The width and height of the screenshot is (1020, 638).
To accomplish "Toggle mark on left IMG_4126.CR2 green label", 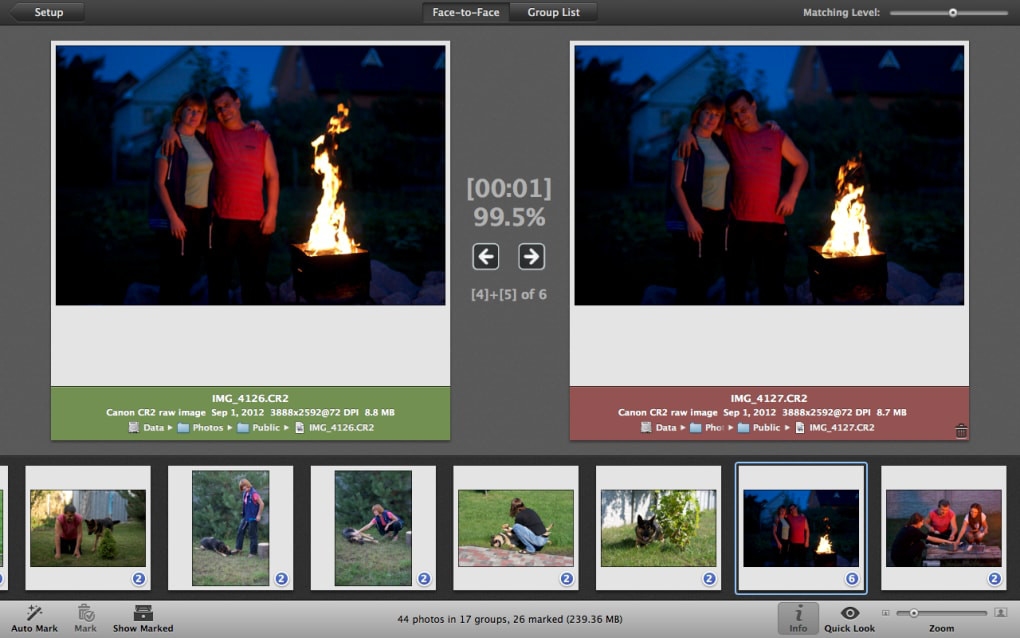I will pos(250,413).
